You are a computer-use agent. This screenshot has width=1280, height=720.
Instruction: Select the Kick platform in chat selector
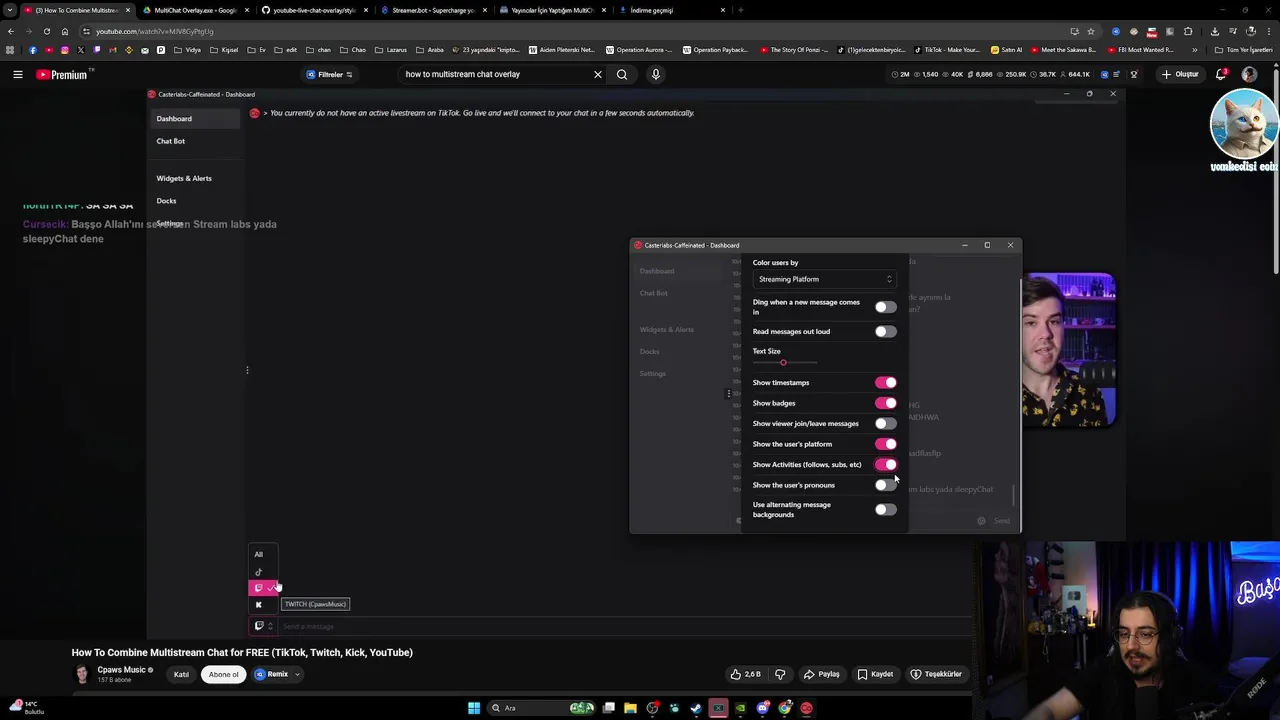(x=258, y=604)
